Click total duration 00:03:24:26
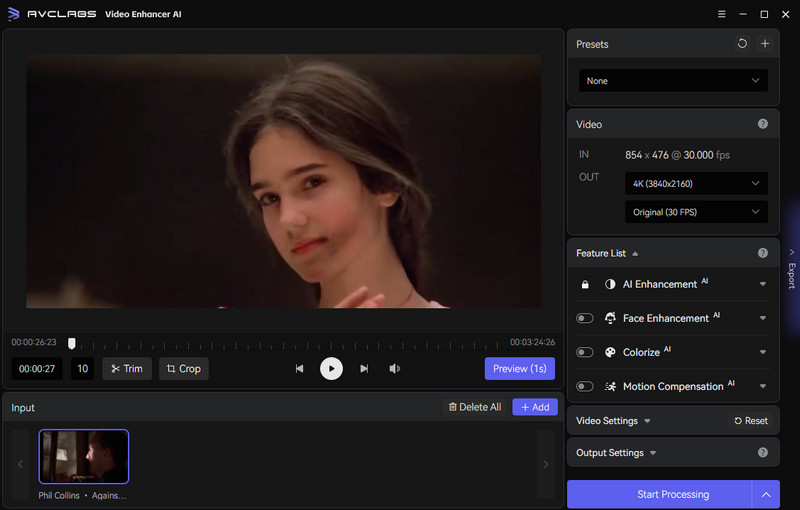Screen dimensions: 800x510 pyautogui.click(x=533, y=342)
